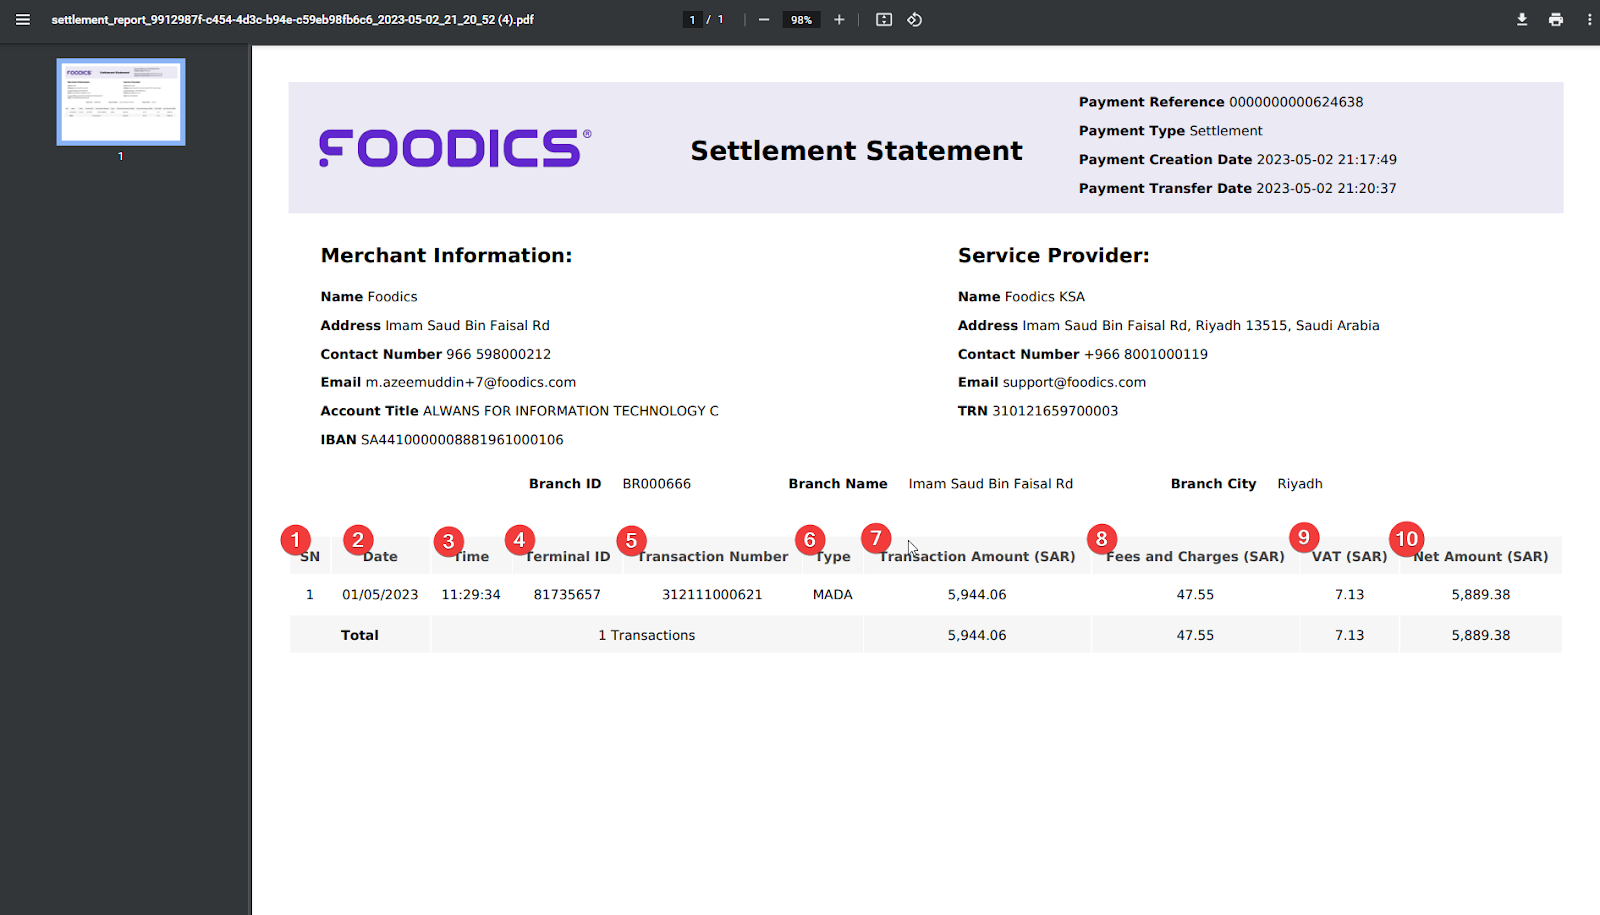Viewport: 1600px width, 915px height.
Task: Download the PDF file
Action: (1522, 19)
